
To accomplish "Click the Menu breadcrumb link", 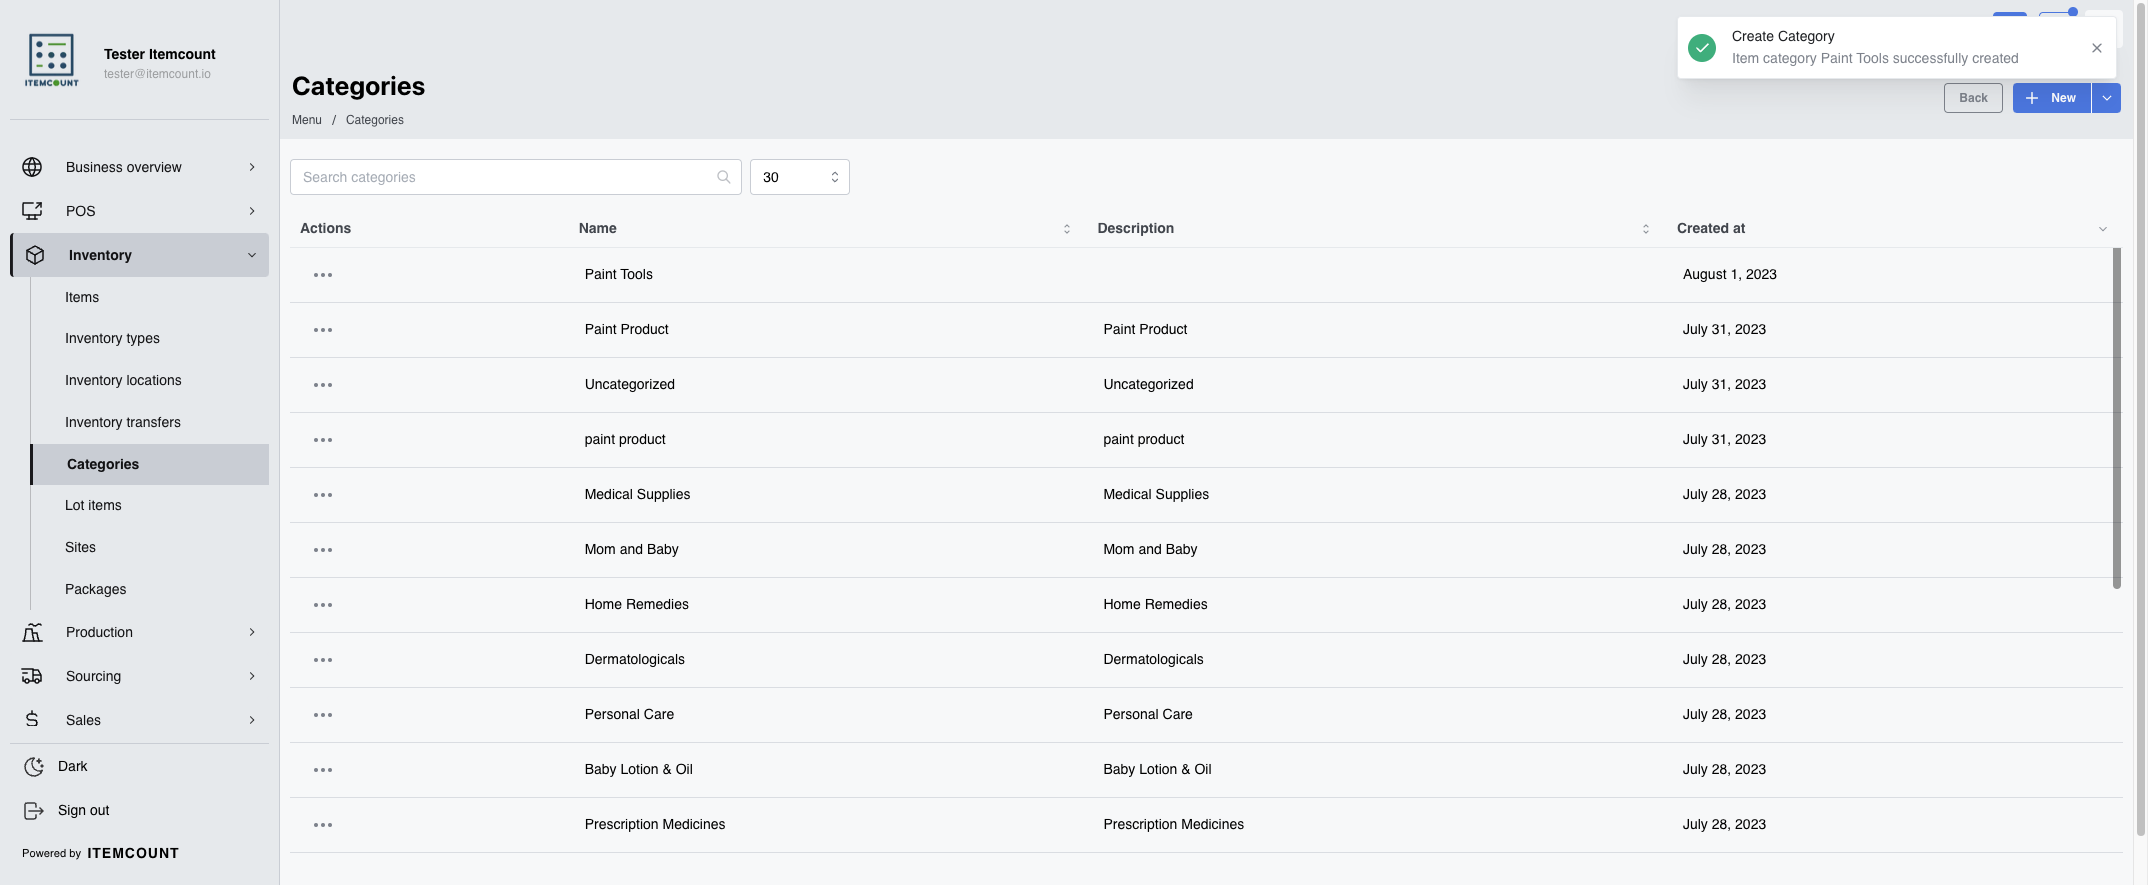I will coord(307,120).
